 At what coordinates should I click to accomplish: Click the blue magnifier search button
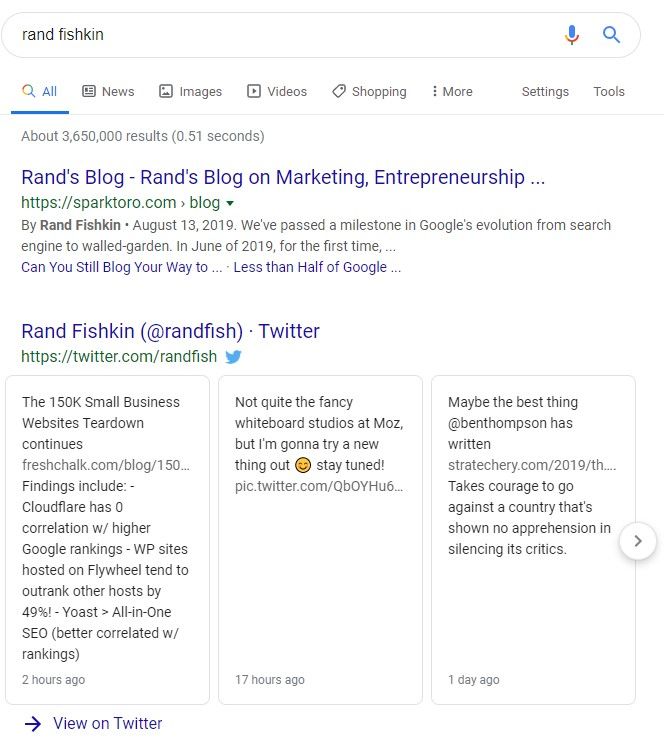click(611, 34)
